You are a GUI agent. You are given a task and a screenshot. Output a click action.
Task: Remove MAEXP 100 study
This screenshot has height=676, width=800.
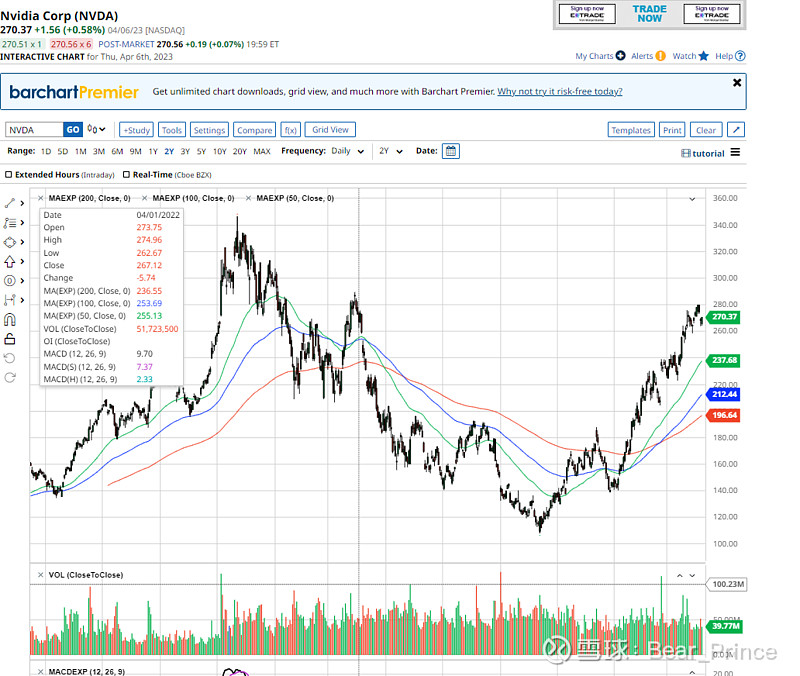[145, 198]
